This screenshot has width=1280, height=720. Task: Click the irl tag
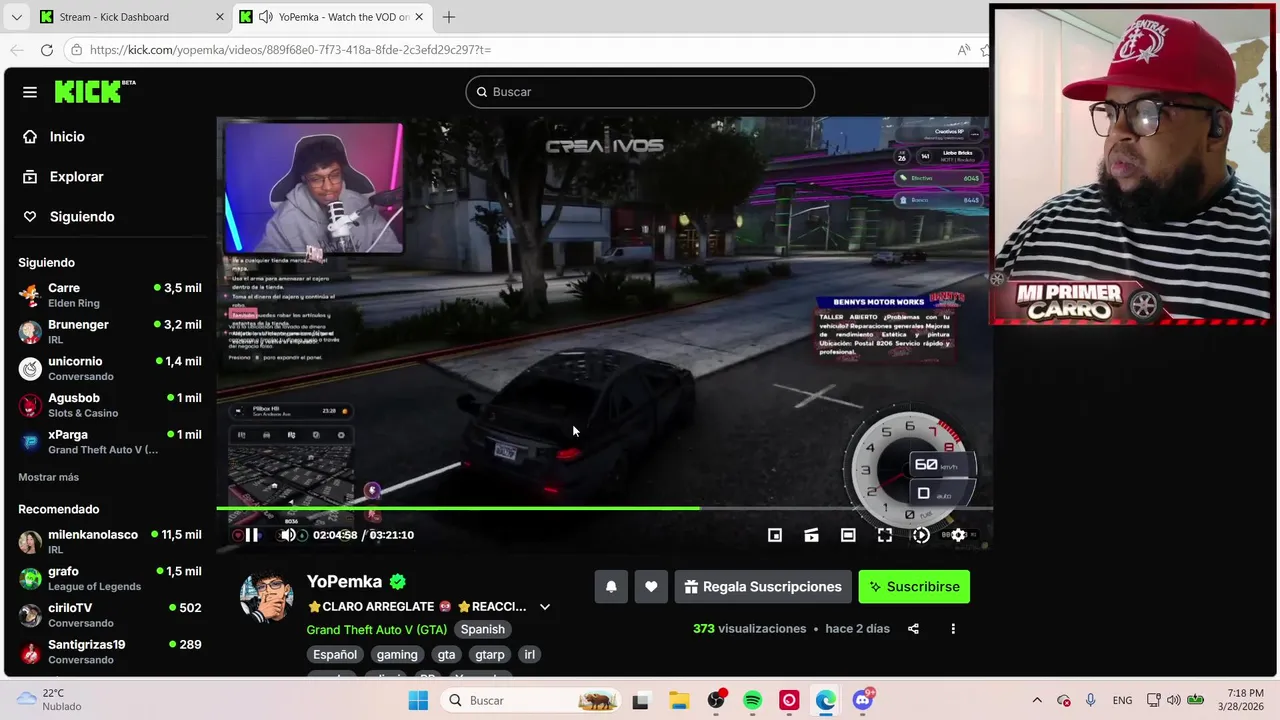[x=530, y=654]
